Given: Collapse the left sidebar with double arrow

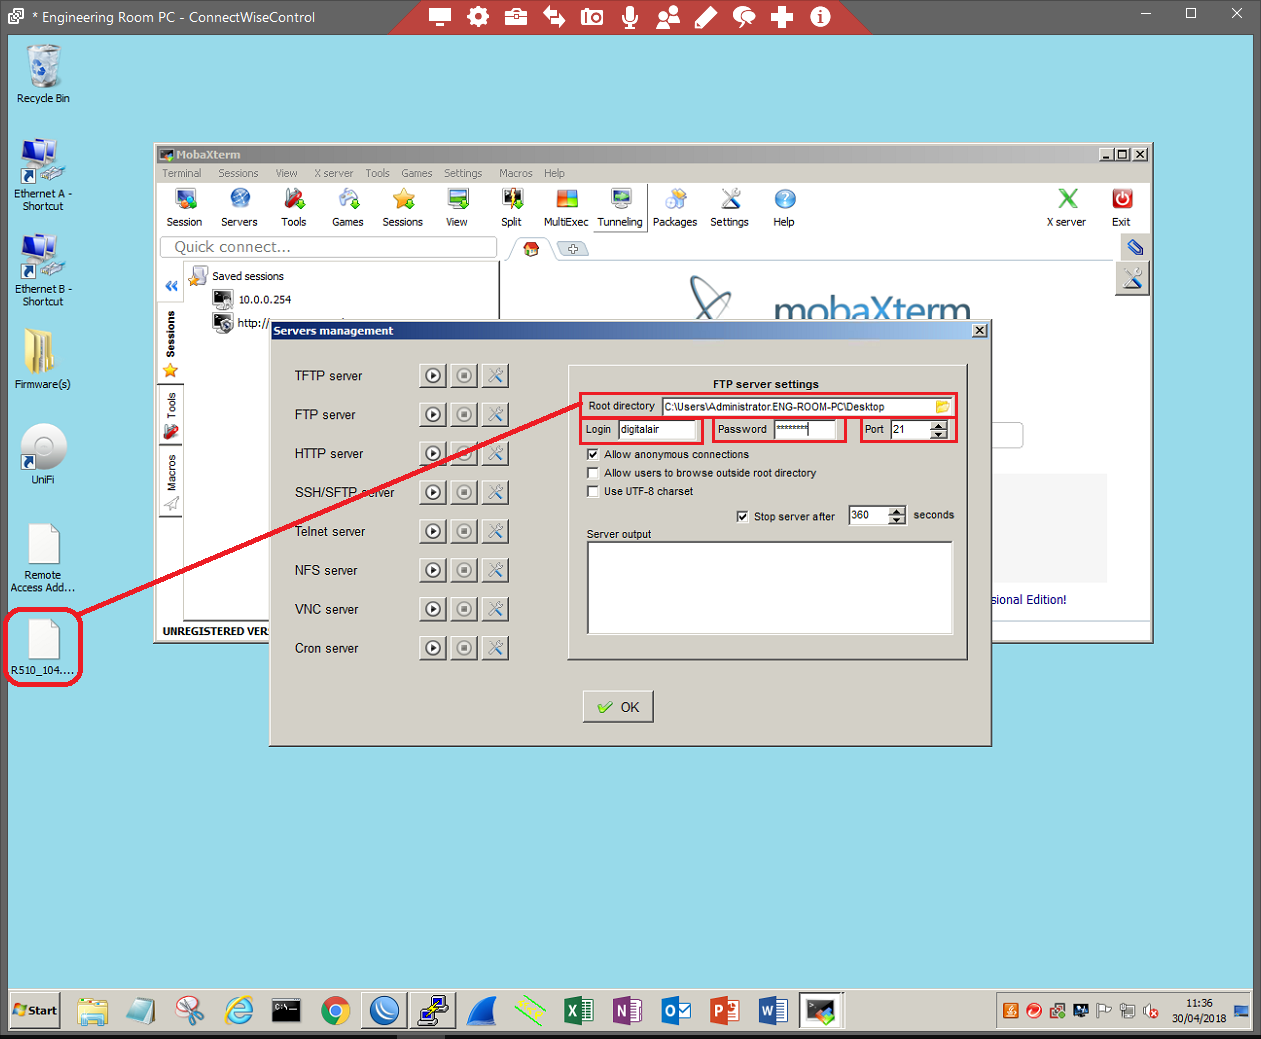Looking at the screenshot, I should (171, 286).
